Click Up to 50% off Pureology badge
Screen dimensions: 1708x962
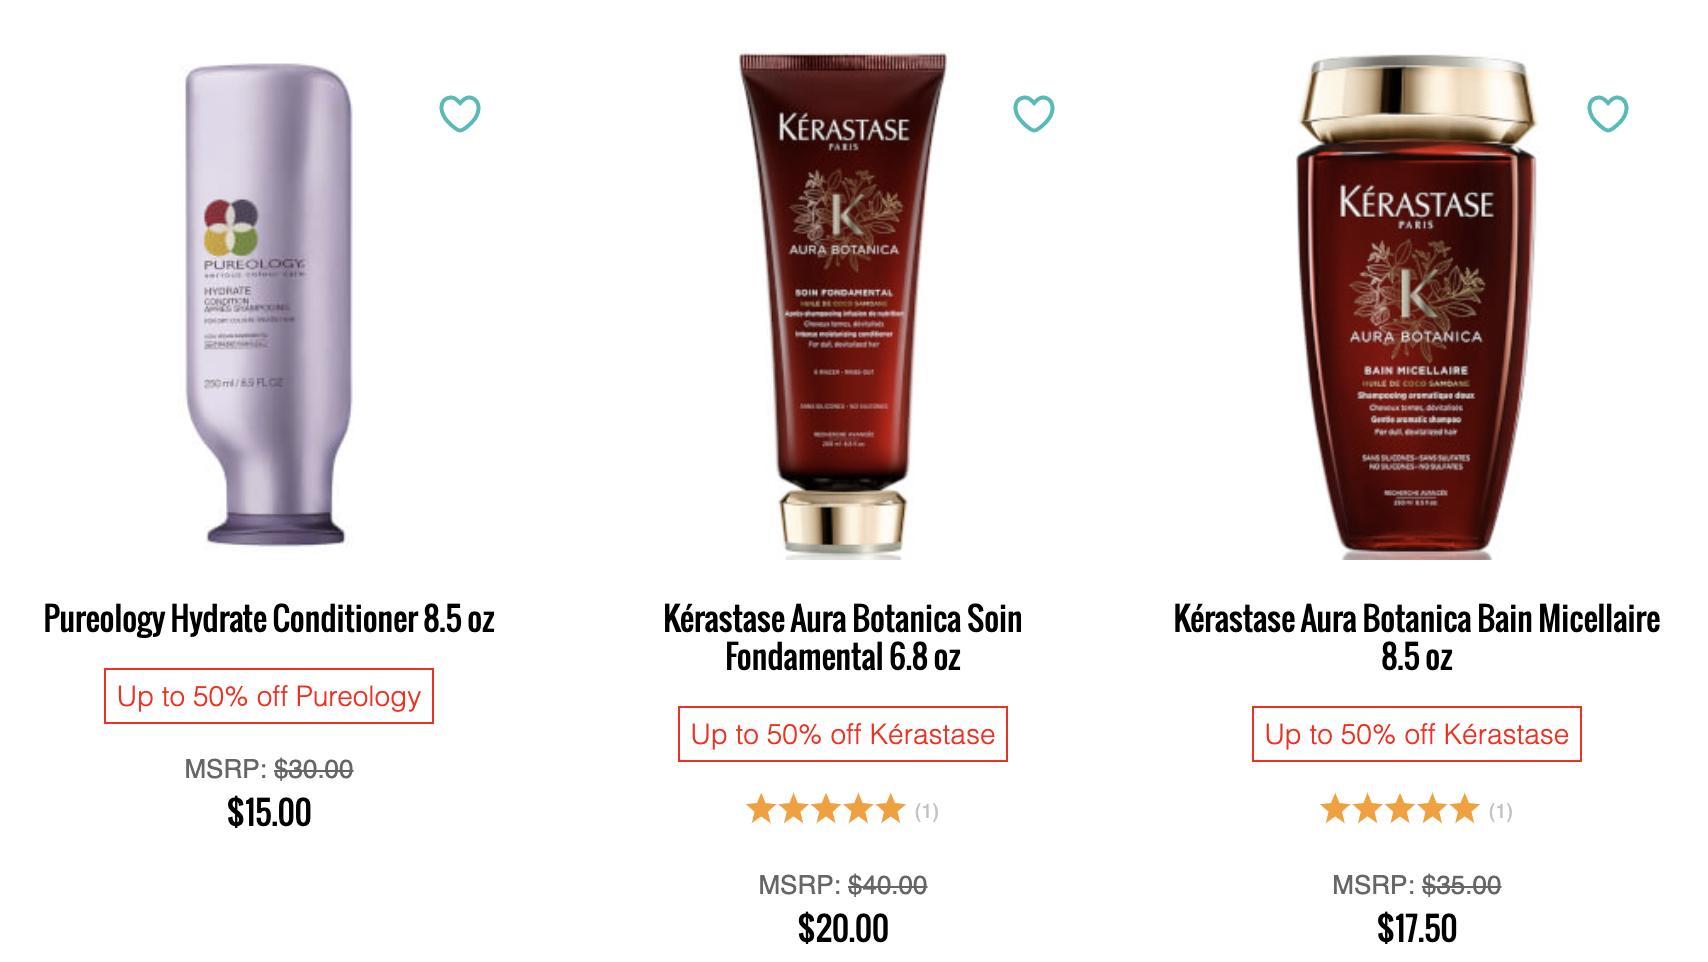[x=269, y=696]
